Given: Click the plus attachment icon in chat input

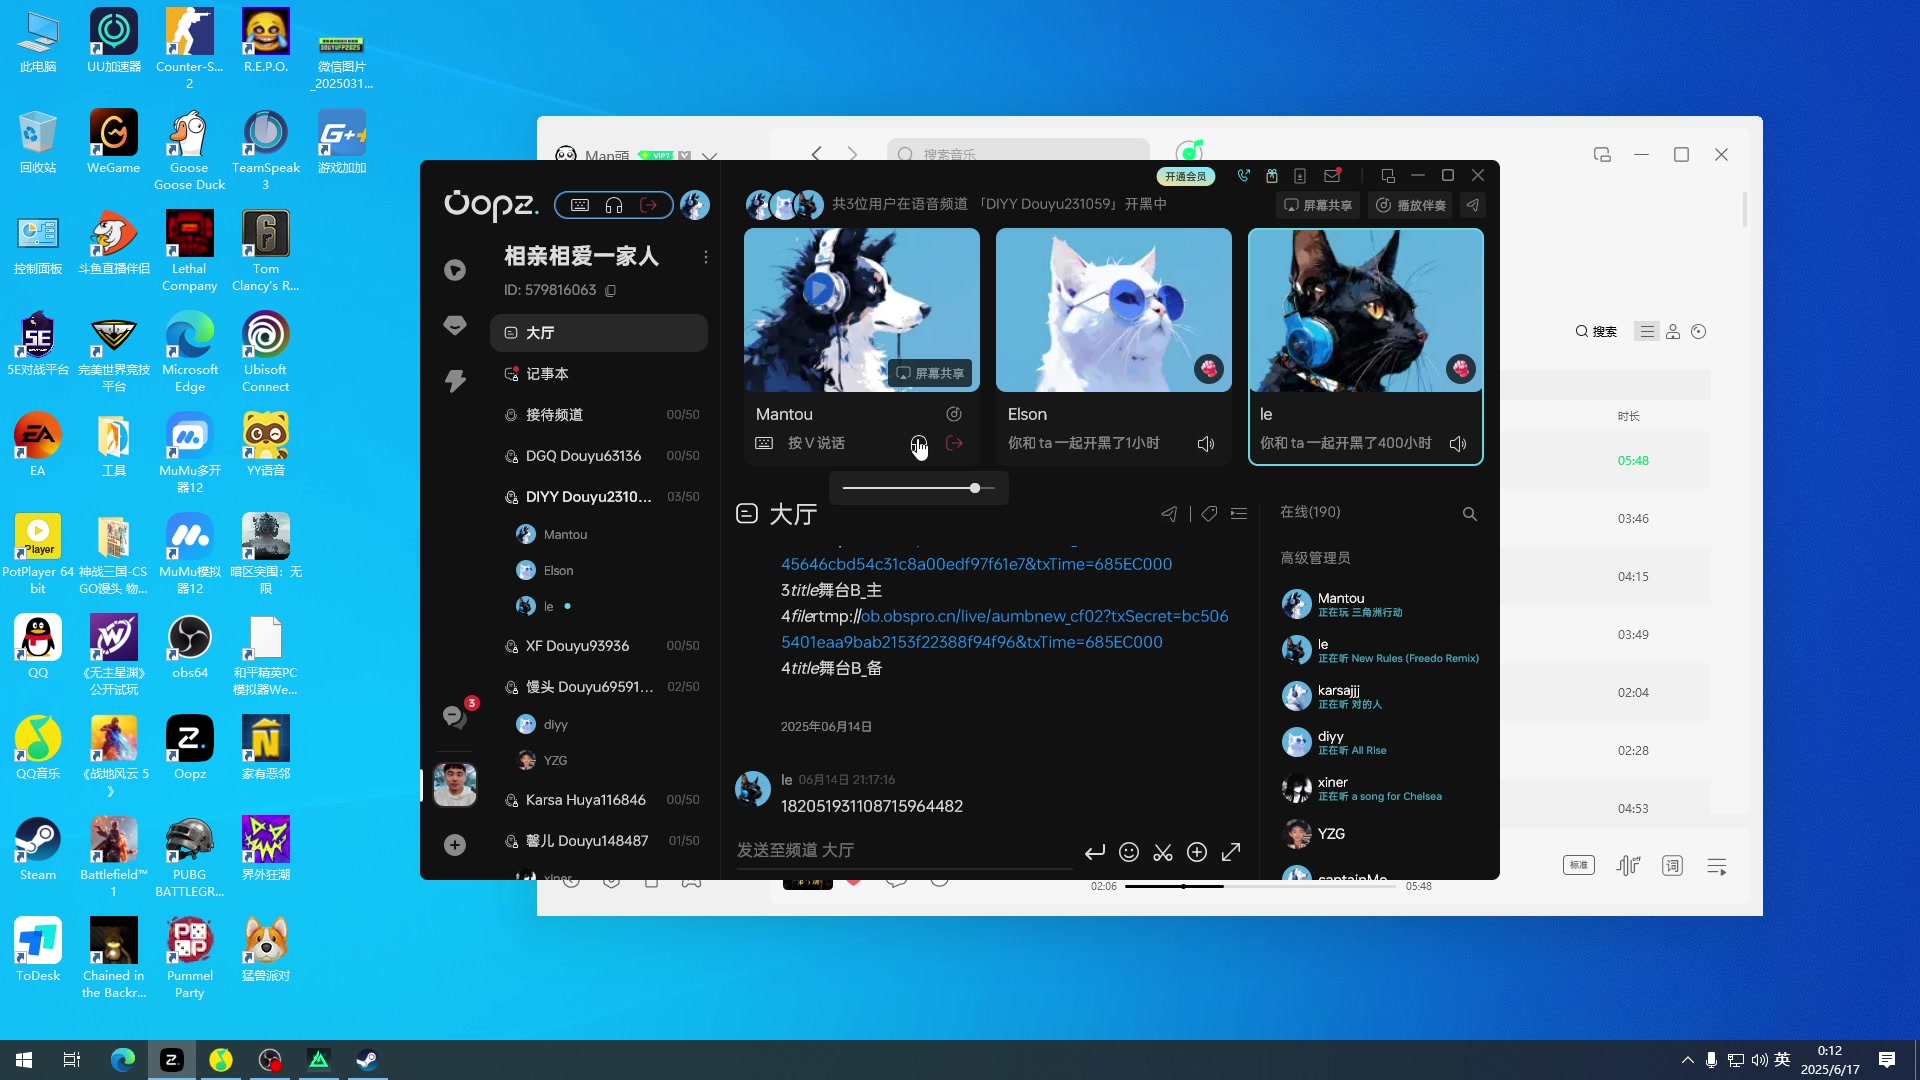Looking at the screenshot, I should coord(1197,852).
